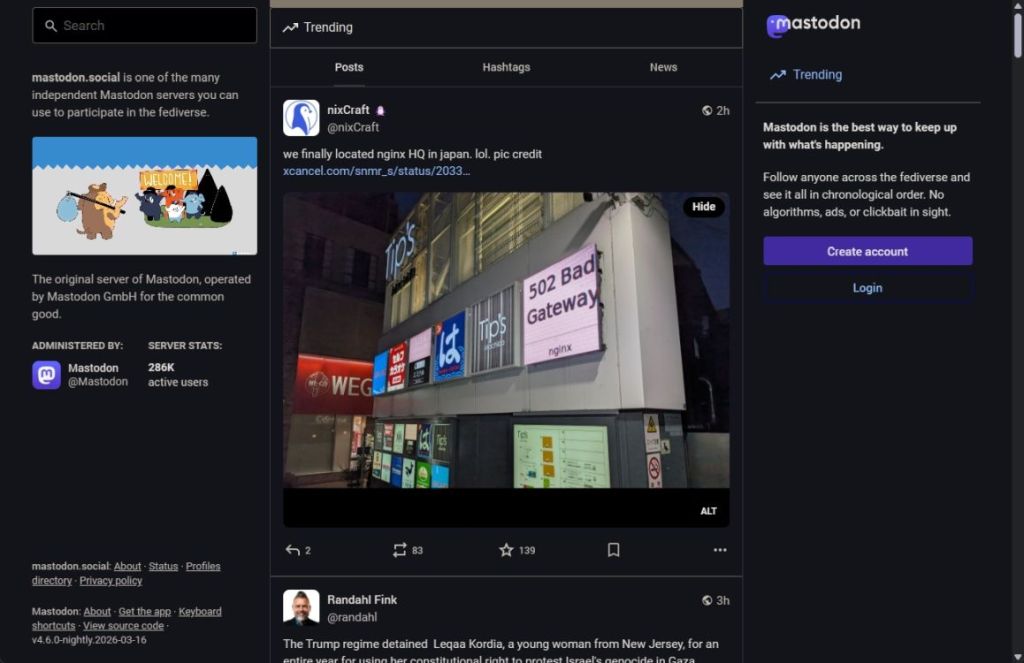Hide the image in nixCraft's post
This screenshot has width=1024, height=663.
pos(704,207)
